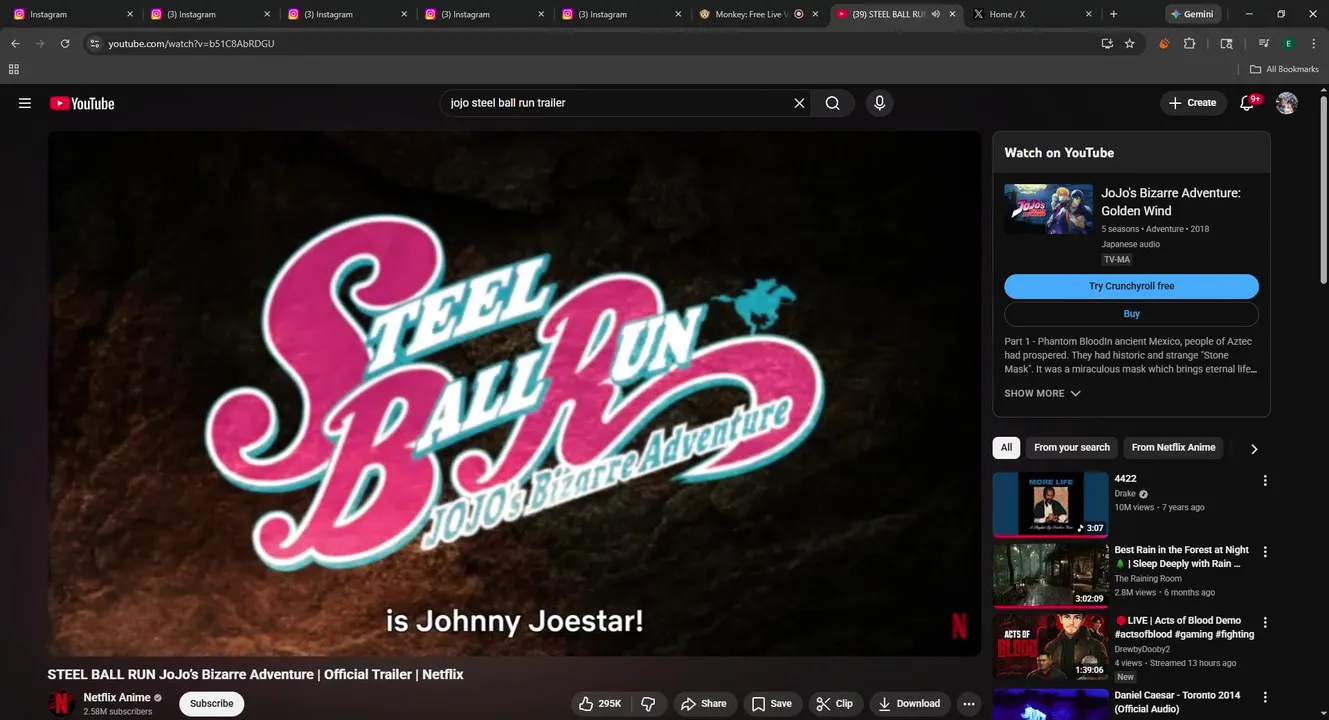The width and height of the screenshot is (1329, 720).
Task: Bookmark this page with star
Action: click(x=1130, y=44)
